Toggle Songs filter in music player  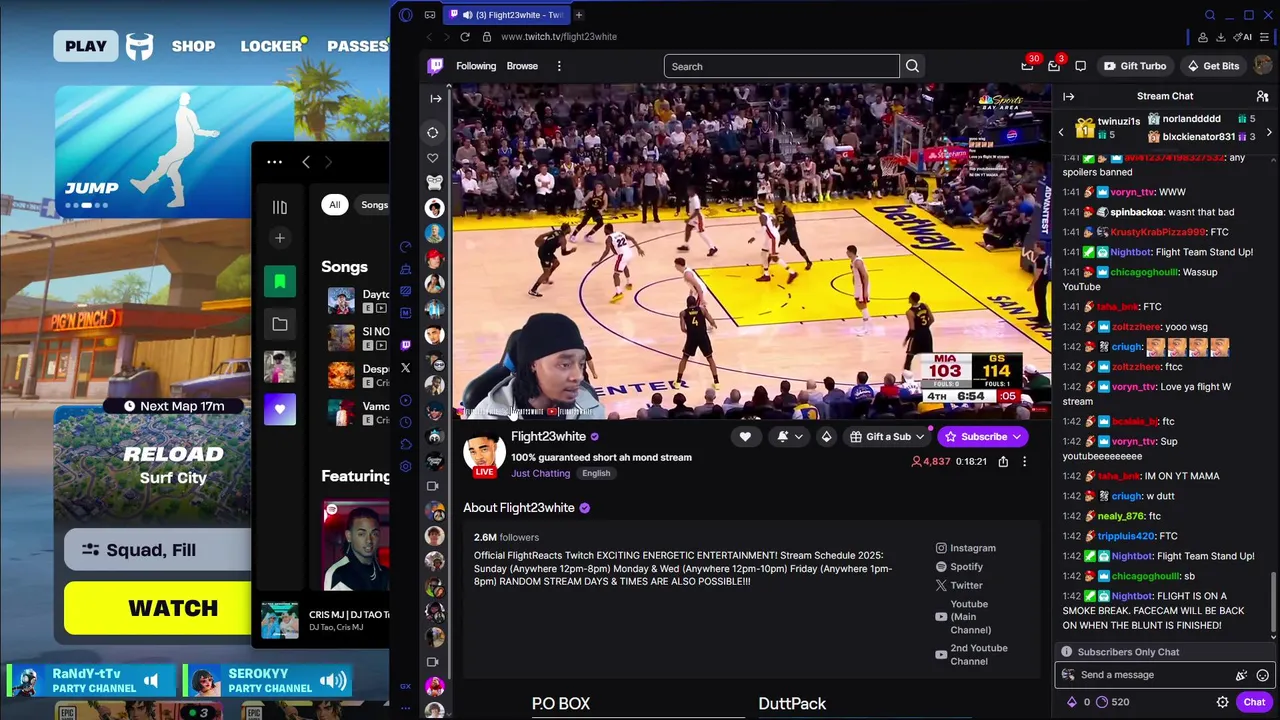[x=374, y=205]
